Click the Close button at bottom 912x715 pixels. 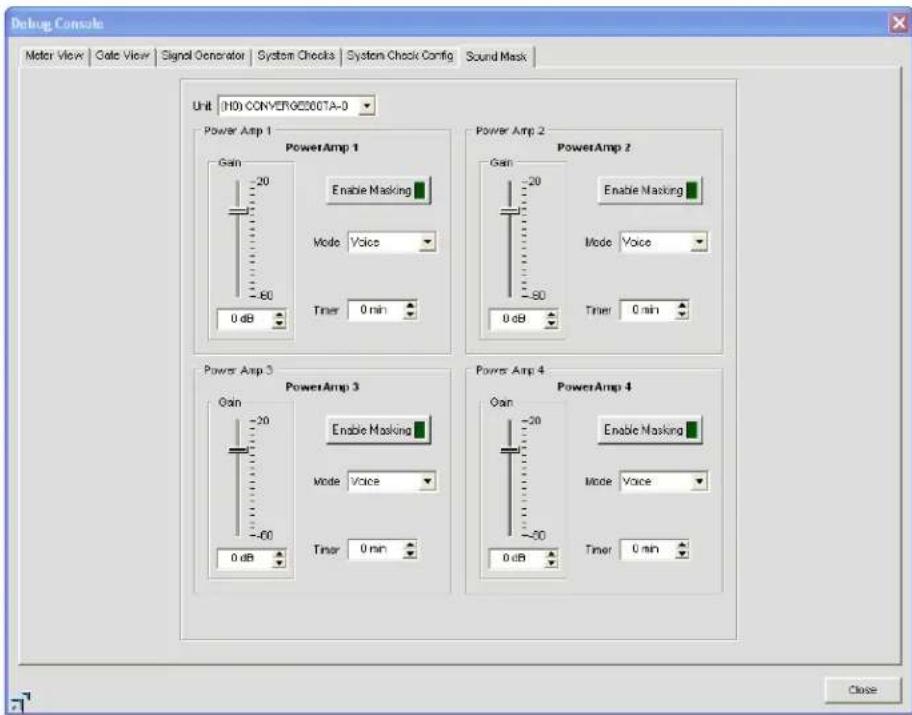pyautogui.click(x=862, y=690)
